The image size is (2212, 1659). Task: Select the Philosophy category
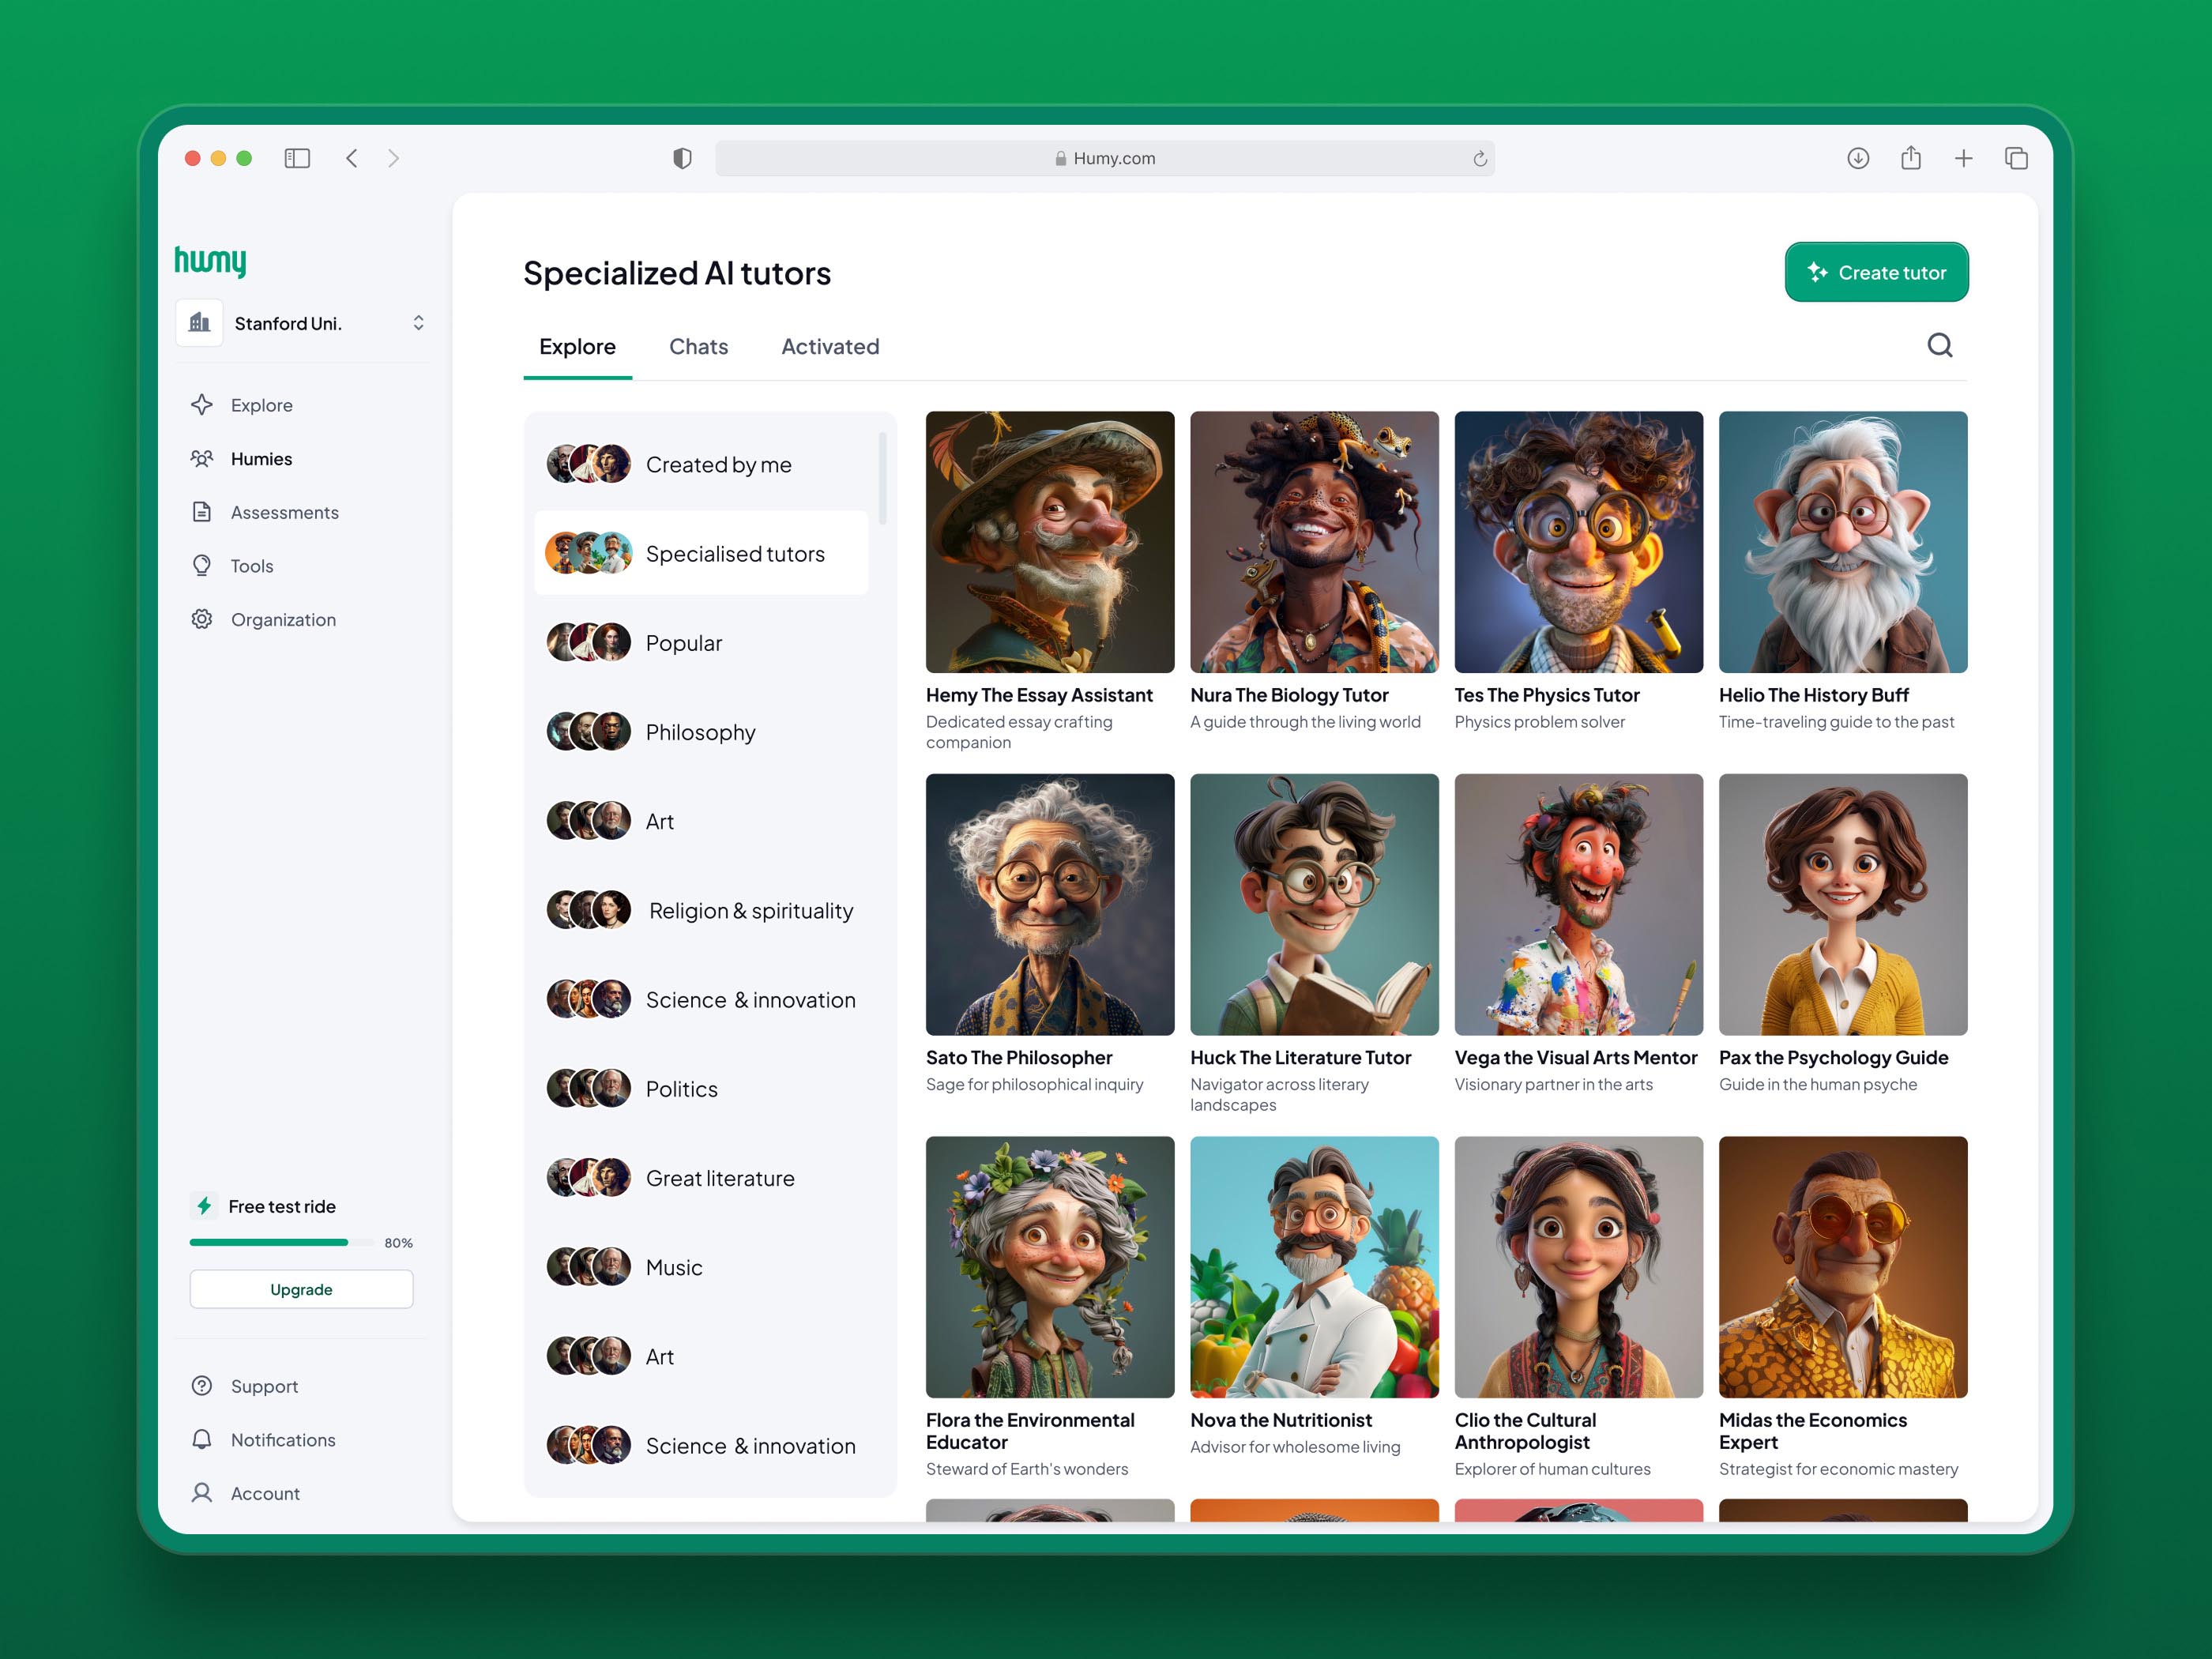(x=700, y=732)
